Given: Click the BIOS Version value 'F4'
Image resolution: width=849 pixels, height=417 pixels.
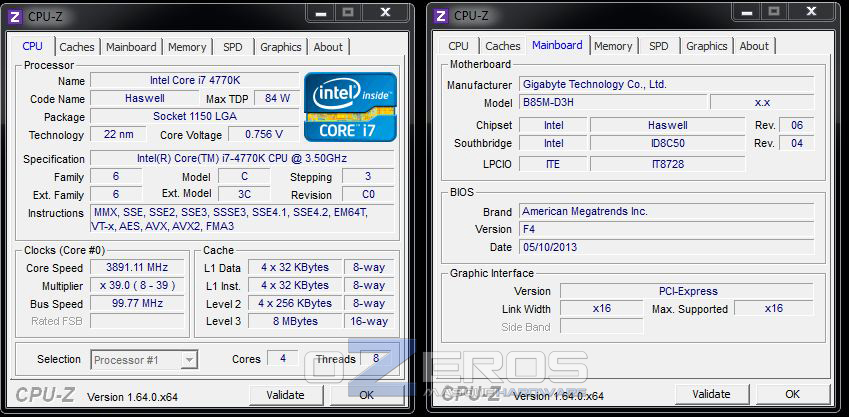Looking at the screenshot, I should point(667,229).
